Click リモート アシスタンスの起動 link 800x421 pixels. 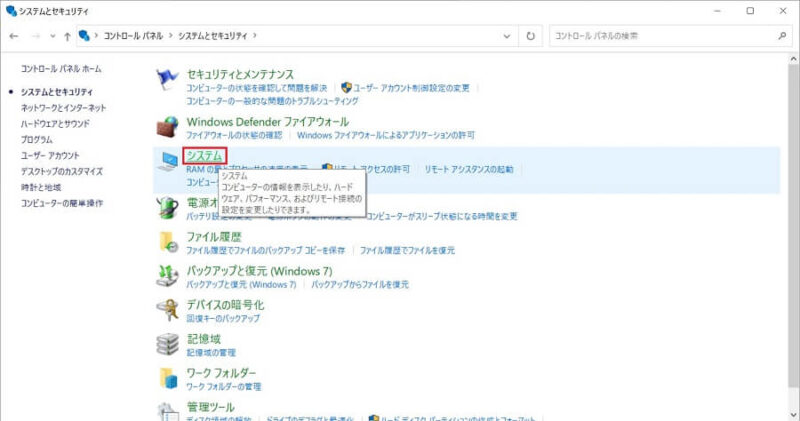tap(469, 169)
